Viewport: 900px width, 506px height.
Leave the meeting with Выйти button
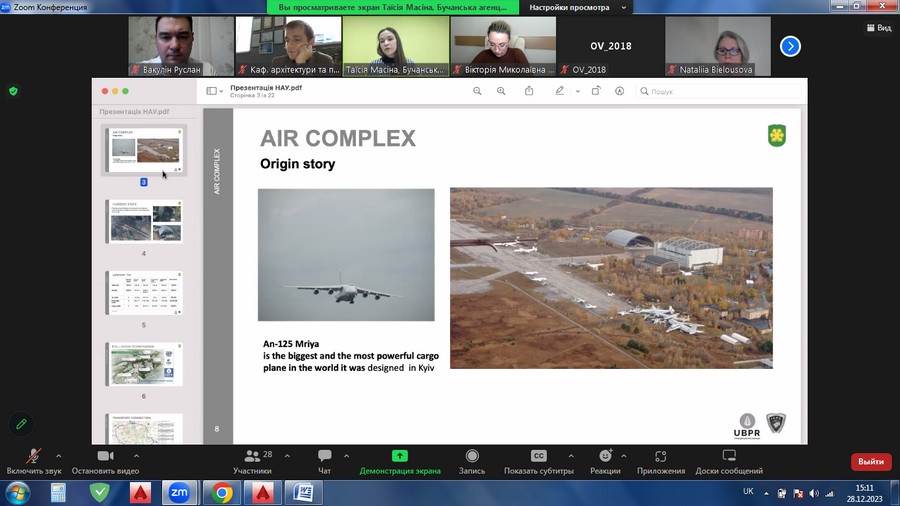coord(870,462)
